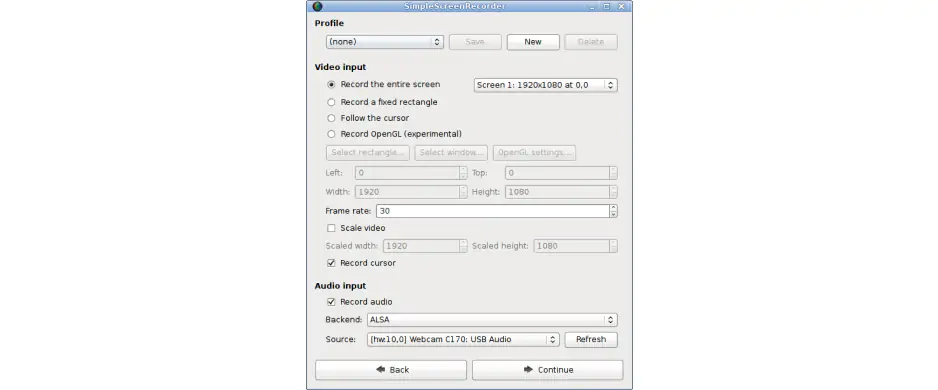
Task: Enable the Scale video checkbox
Action: pyautogui.click(x=331, y=228)
